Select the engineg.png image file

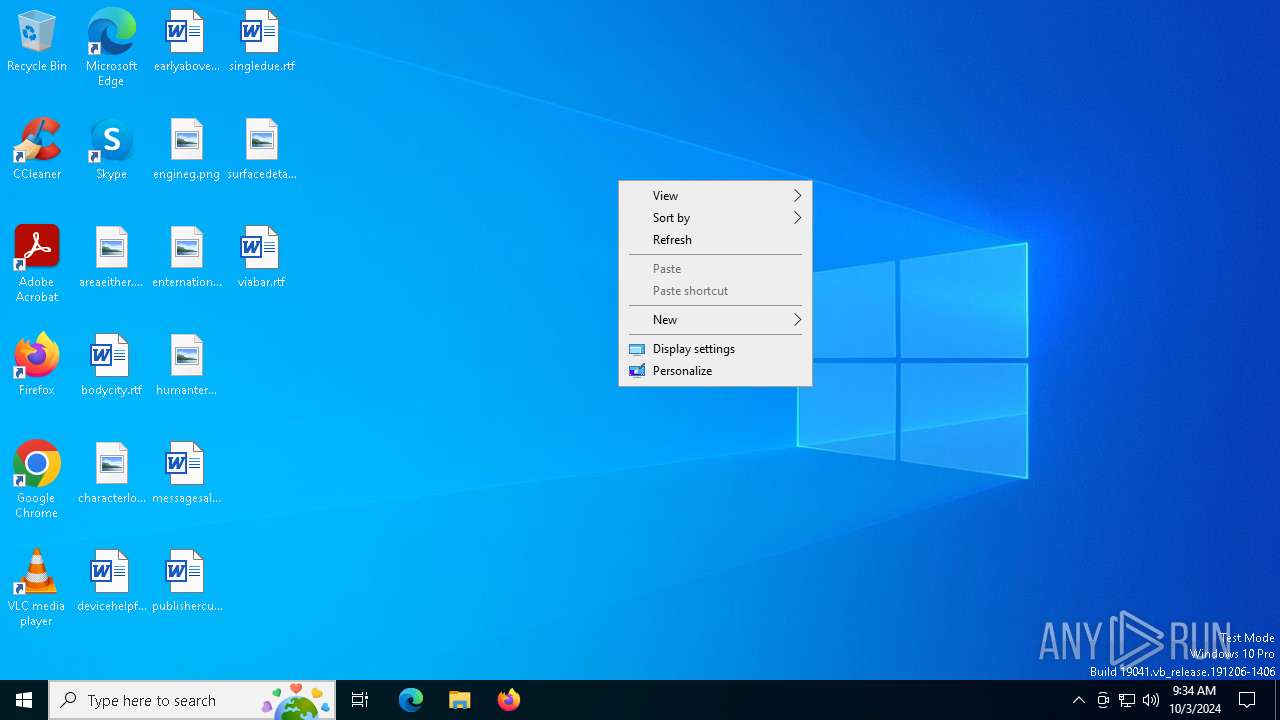pyautogui.click(x=186, y=150)
